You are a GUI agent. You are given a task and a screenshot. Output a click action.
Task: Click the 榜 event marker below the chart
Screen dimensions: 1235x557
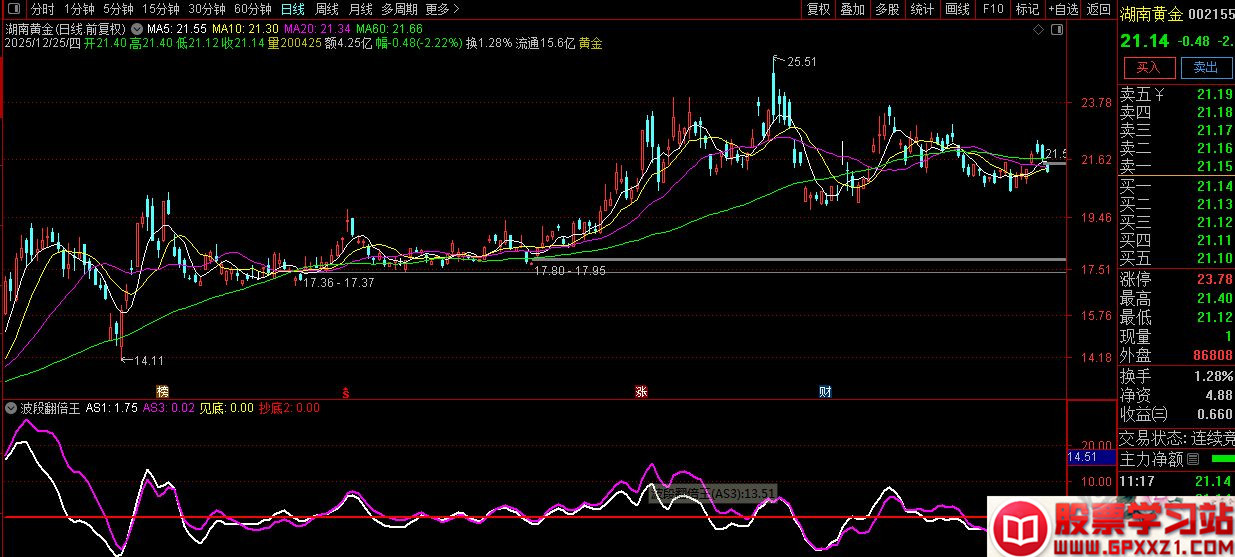pyautogui.click(x=162, y=391)
